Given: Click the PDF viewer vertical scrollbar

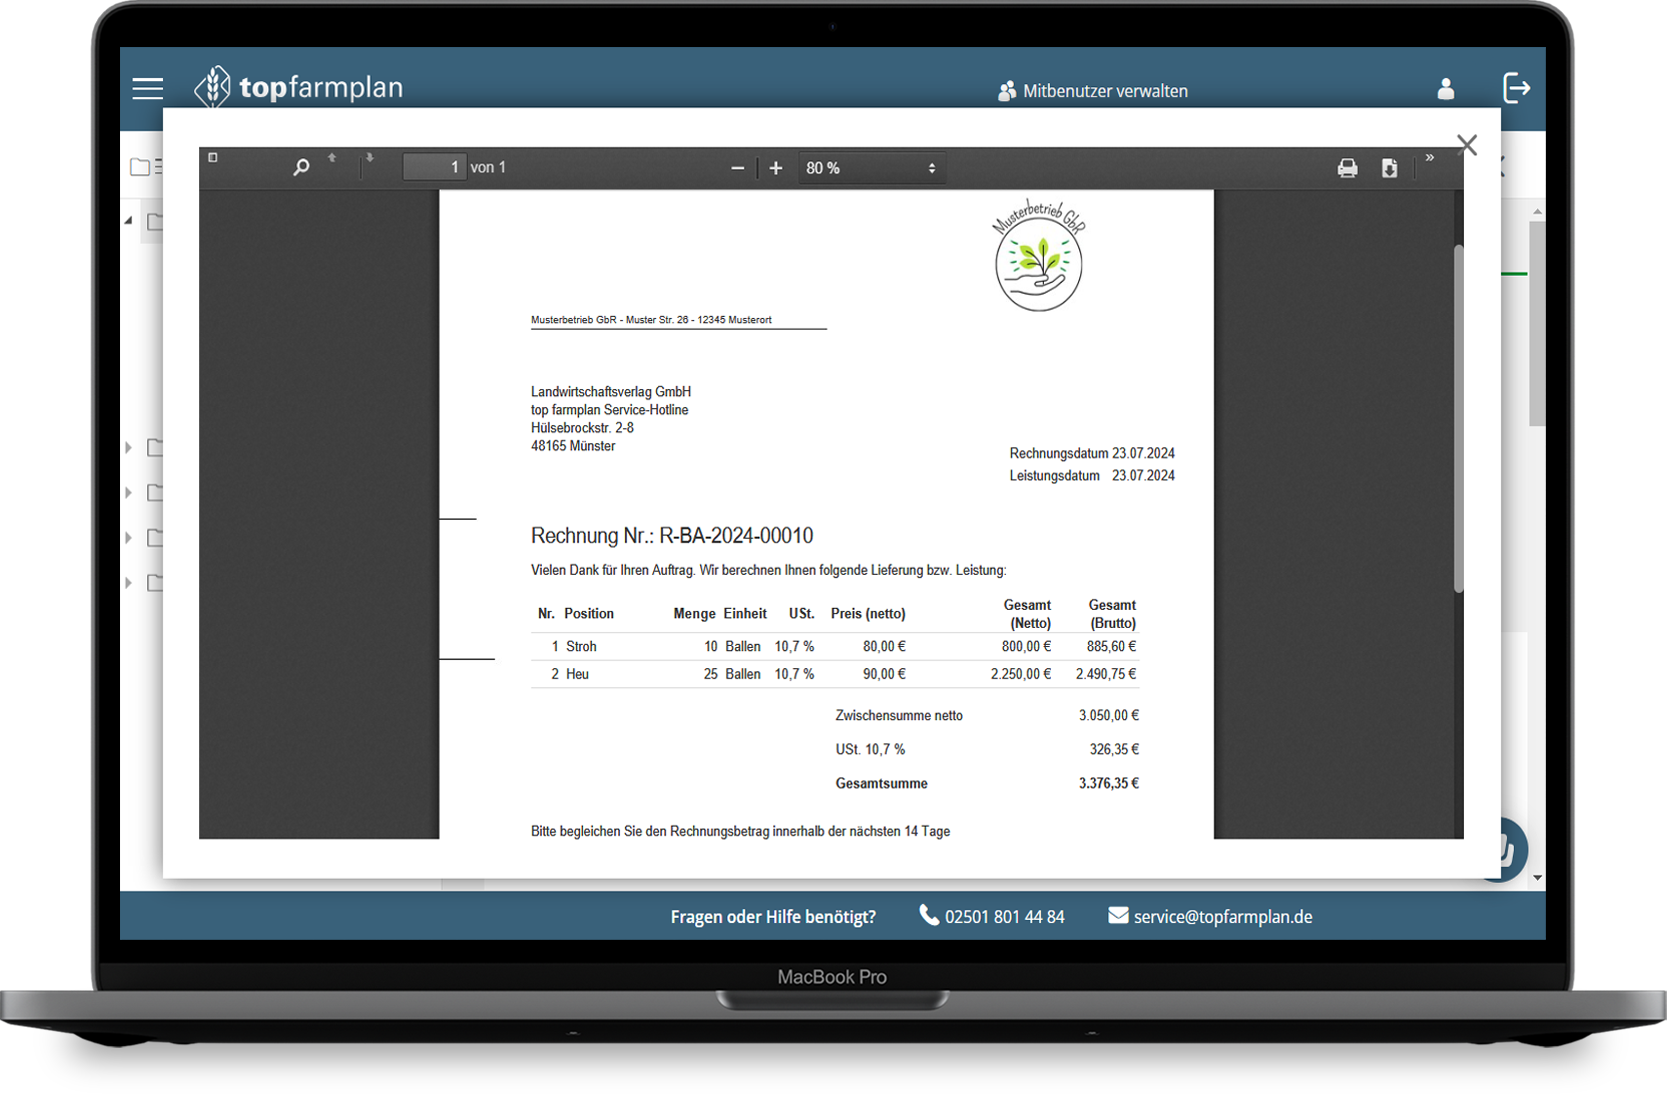Looking at the screenshot, I should pos(1458,418).
